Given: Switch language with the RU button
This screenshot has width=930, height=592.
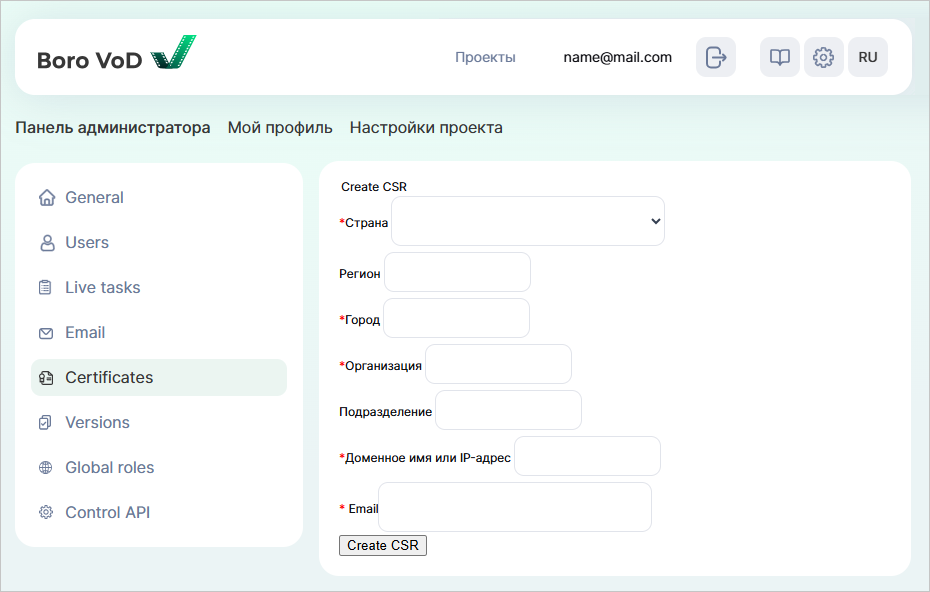Looking at the screenshot, I should coord(868,58).
